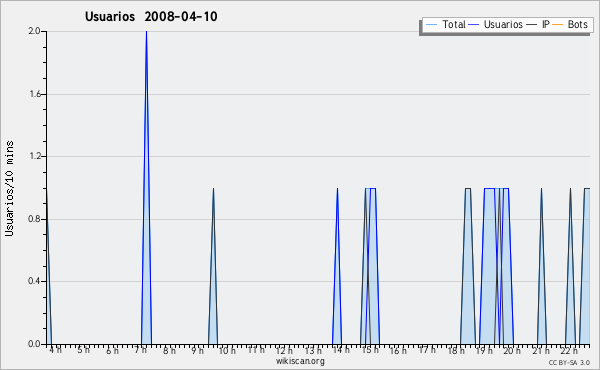Click the 22 h x-axis label

pyautogui.click(x=569, y=350)
